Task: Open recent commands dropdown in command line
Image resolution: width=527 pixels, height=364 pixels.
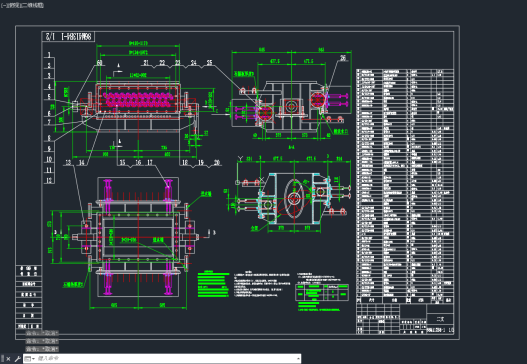Action: click(x=30, y=359)
